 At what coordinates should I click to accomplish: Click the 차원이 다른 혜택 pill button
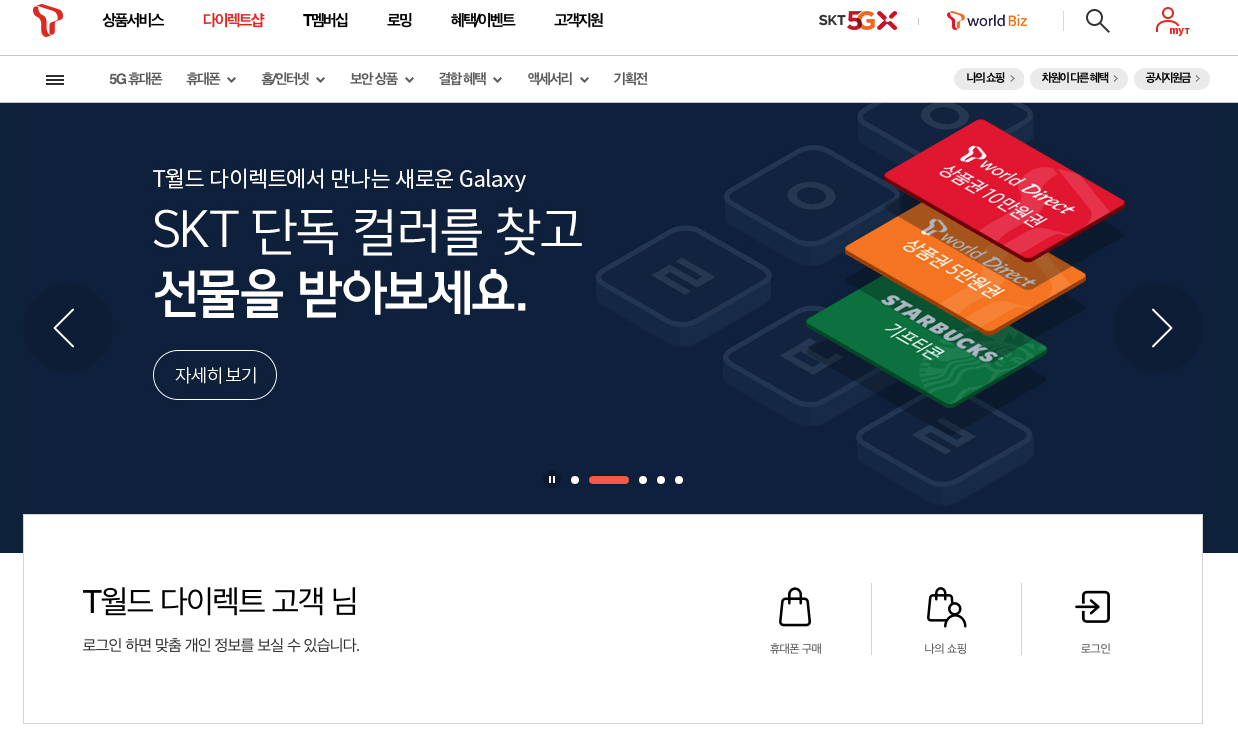coord(1079,79)
